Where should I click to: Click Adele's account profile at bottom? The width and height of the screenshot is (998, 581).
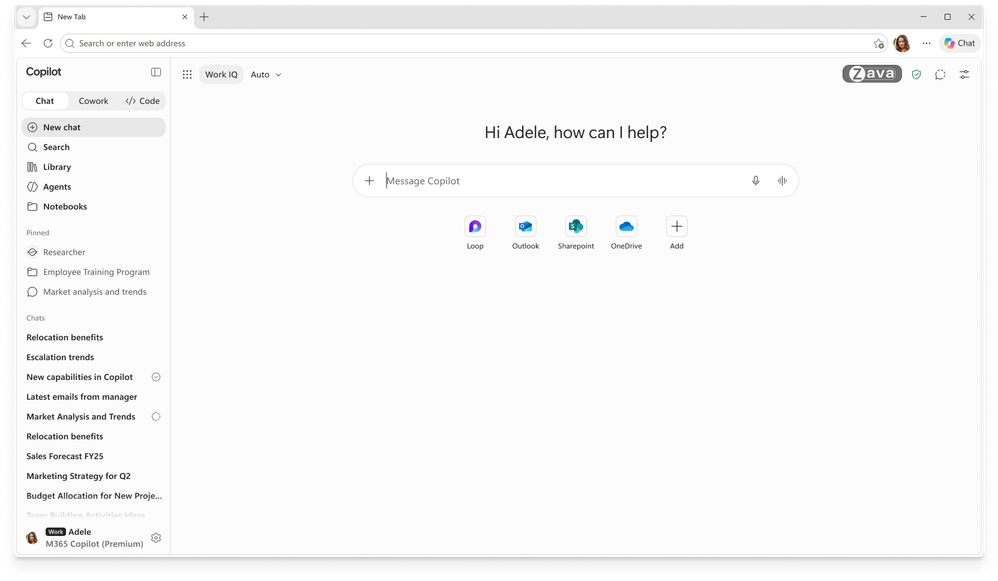click(x=84, y=538)
